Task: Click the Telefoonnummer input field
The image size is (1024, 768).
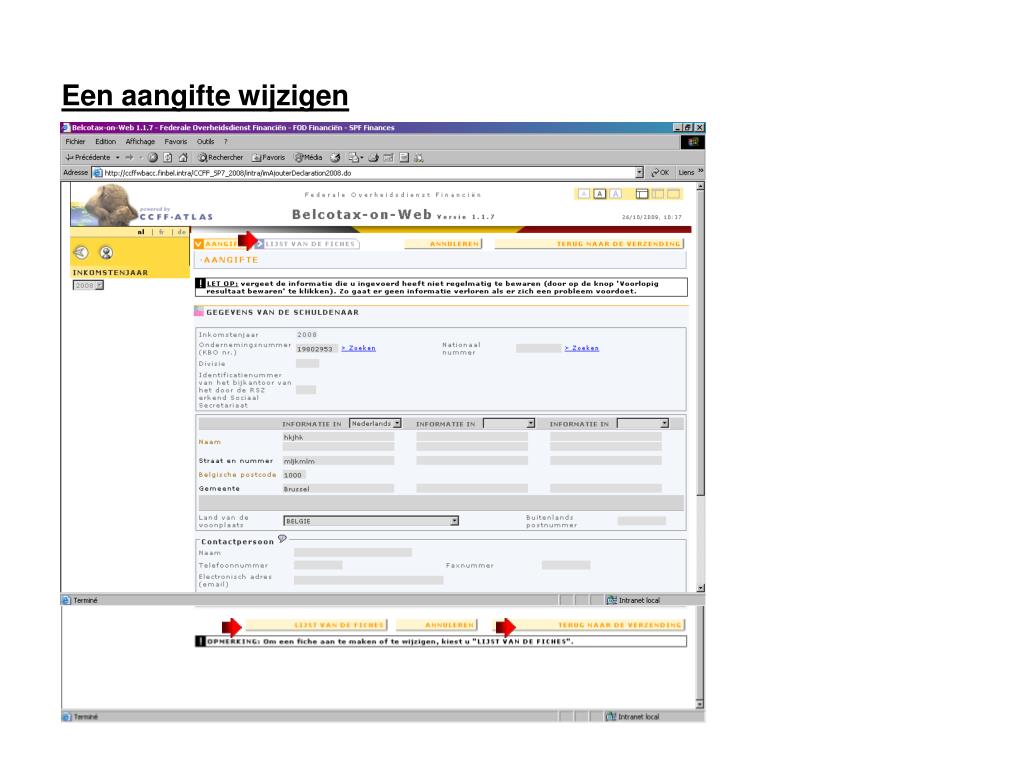Action: pyautogui.click(x=318, y=565)
